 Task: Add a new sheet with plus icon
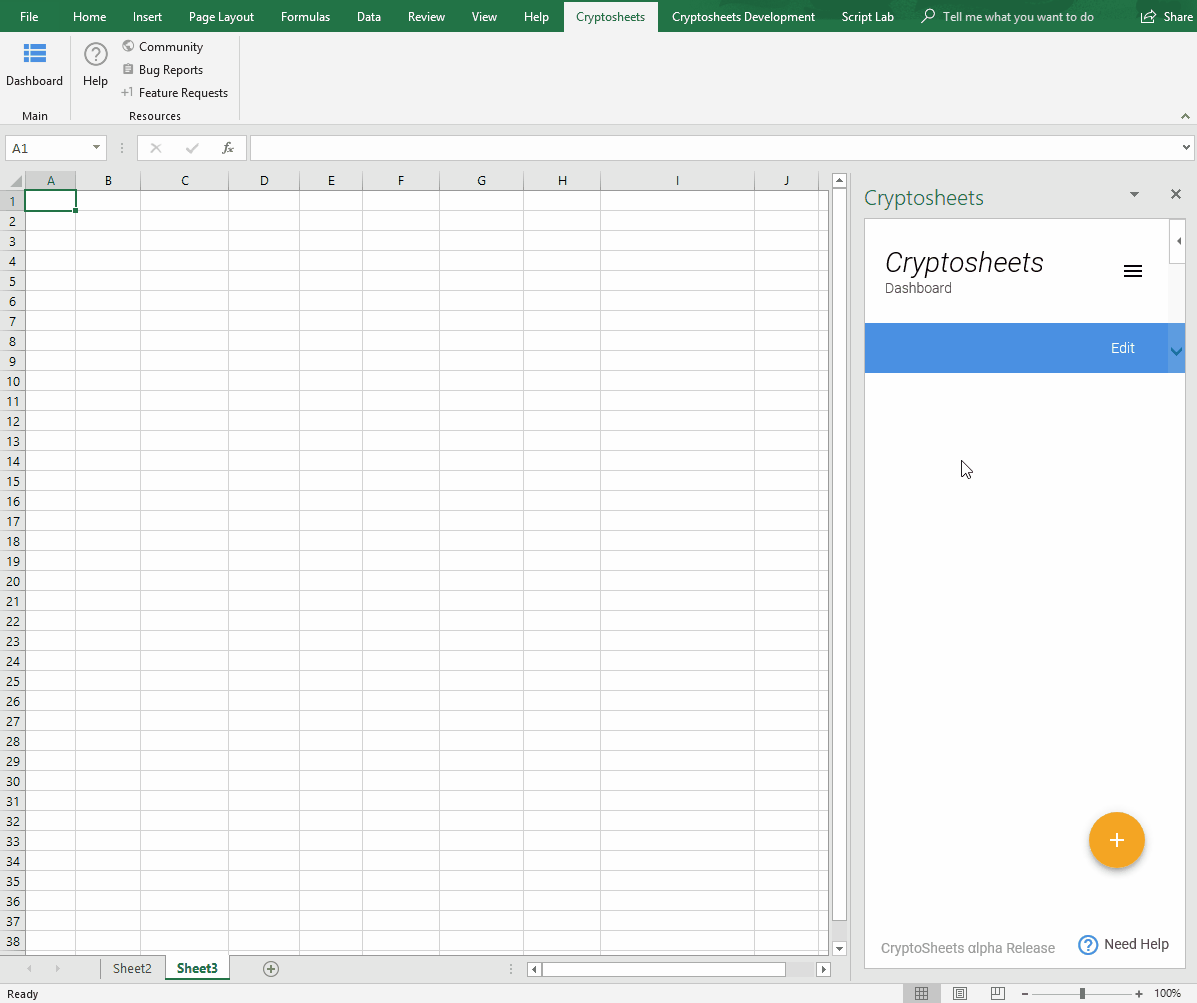pos(271,969)
